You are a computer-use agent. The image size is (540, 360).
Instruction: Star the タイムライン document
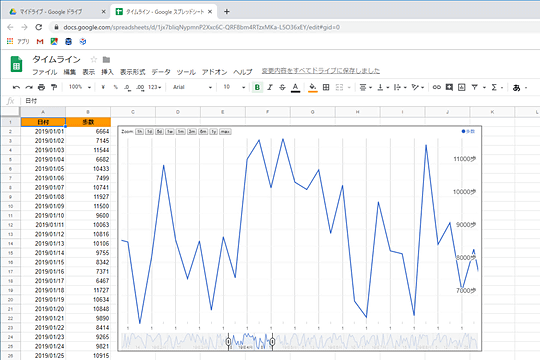(x=94, y=60)
